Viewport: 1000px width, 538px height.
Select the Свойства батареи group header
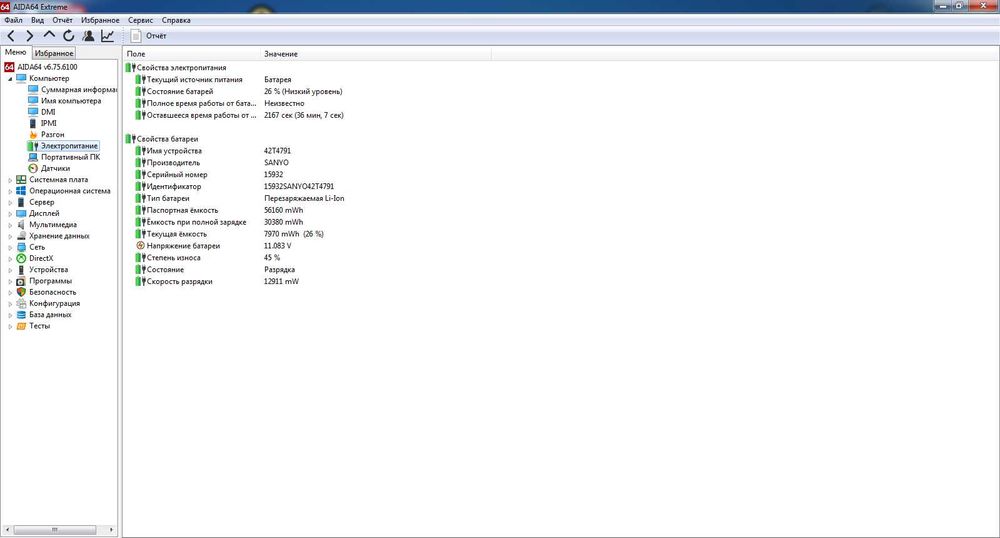point(167,139)
